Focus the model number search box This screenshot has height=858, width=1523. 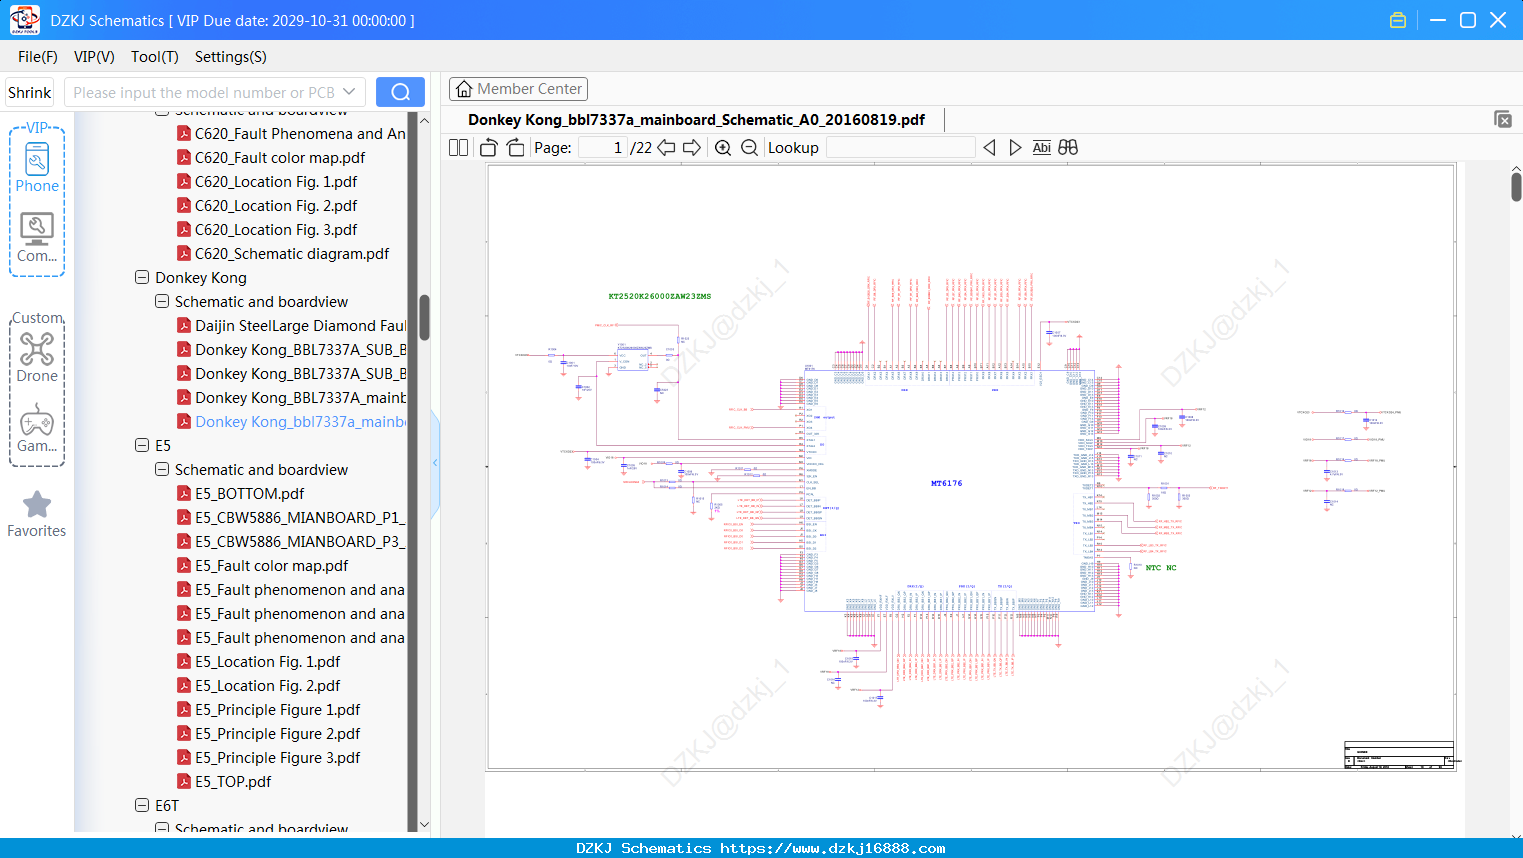pos(203,92)
